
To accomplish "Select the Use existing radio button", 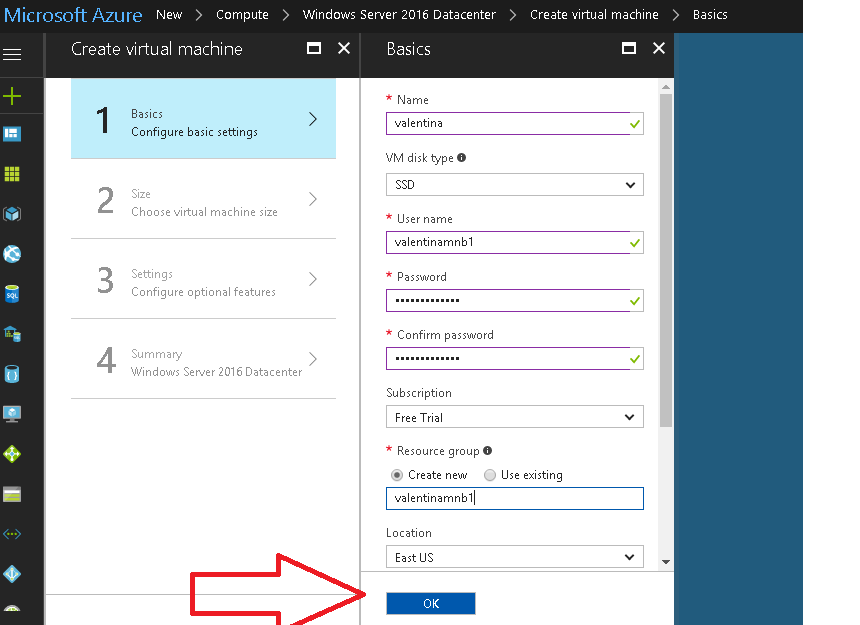I will click(x=490, y=475).
